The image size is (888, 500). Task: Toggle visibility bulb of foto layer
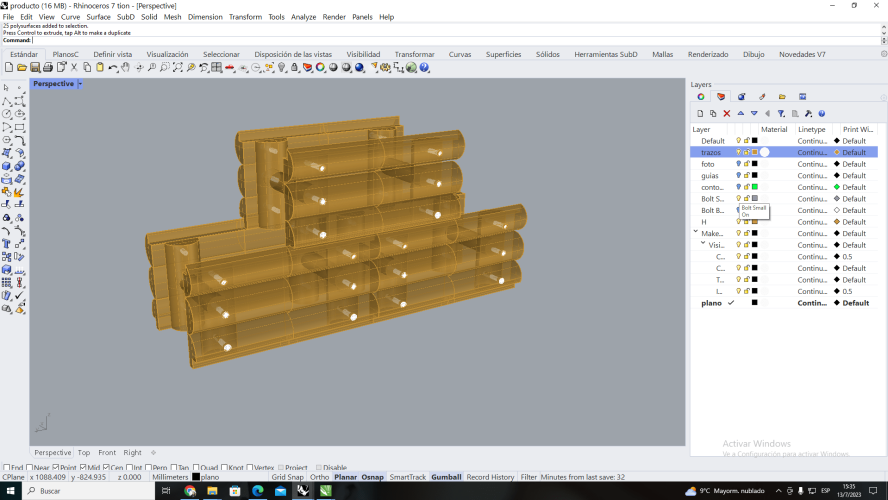[x=739, y=164]
